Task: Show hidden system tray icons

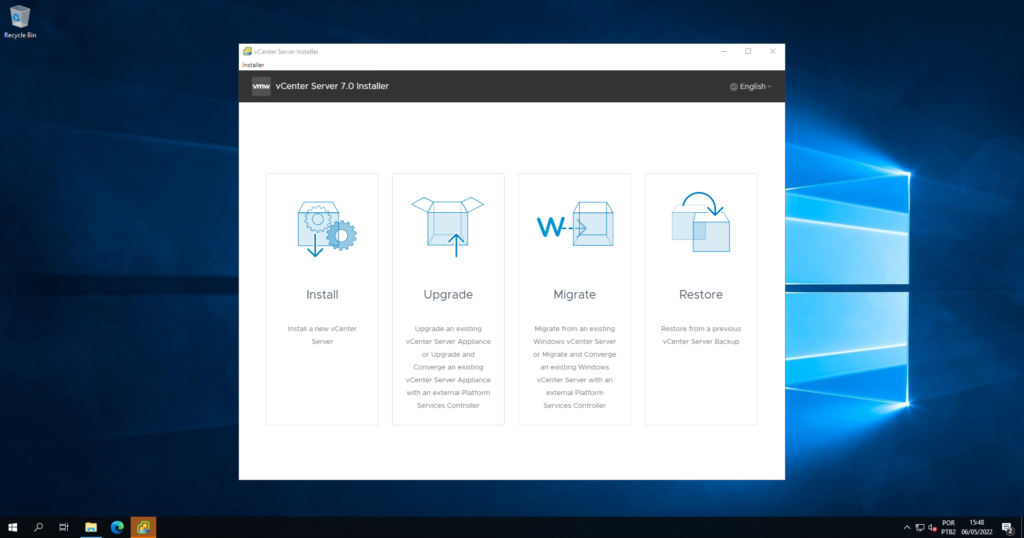Action: pyautogui.click(x=906, y=528)
